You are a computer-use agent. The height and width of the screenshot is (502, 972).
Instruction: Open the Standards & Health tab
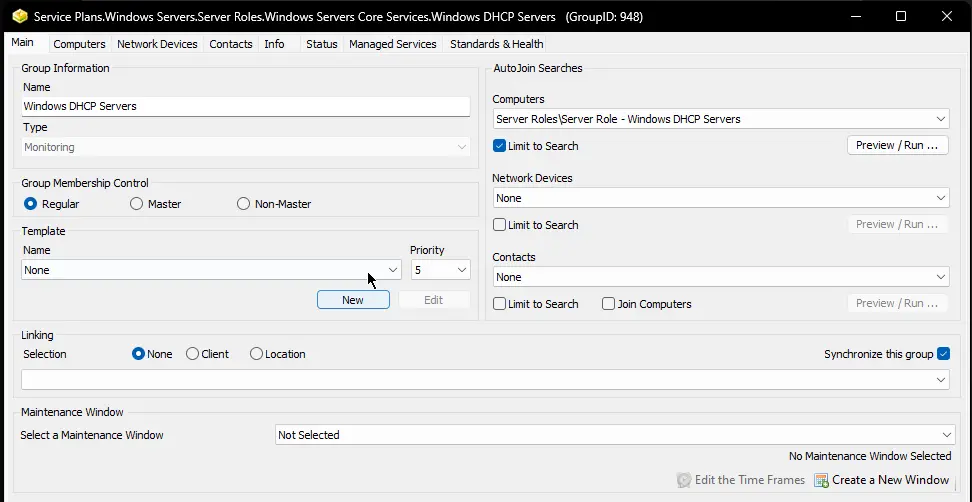tap(497, 44)
